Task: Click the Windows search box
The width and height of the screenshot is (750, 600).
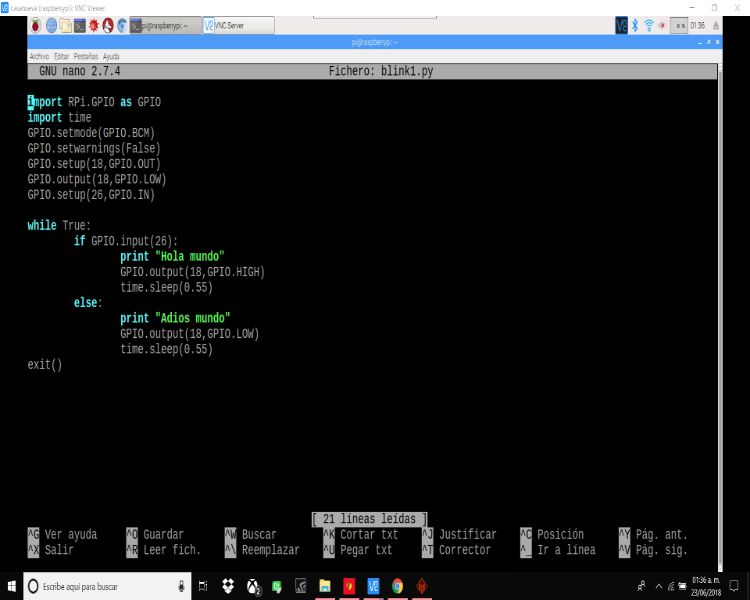Action: pos(100,587)
